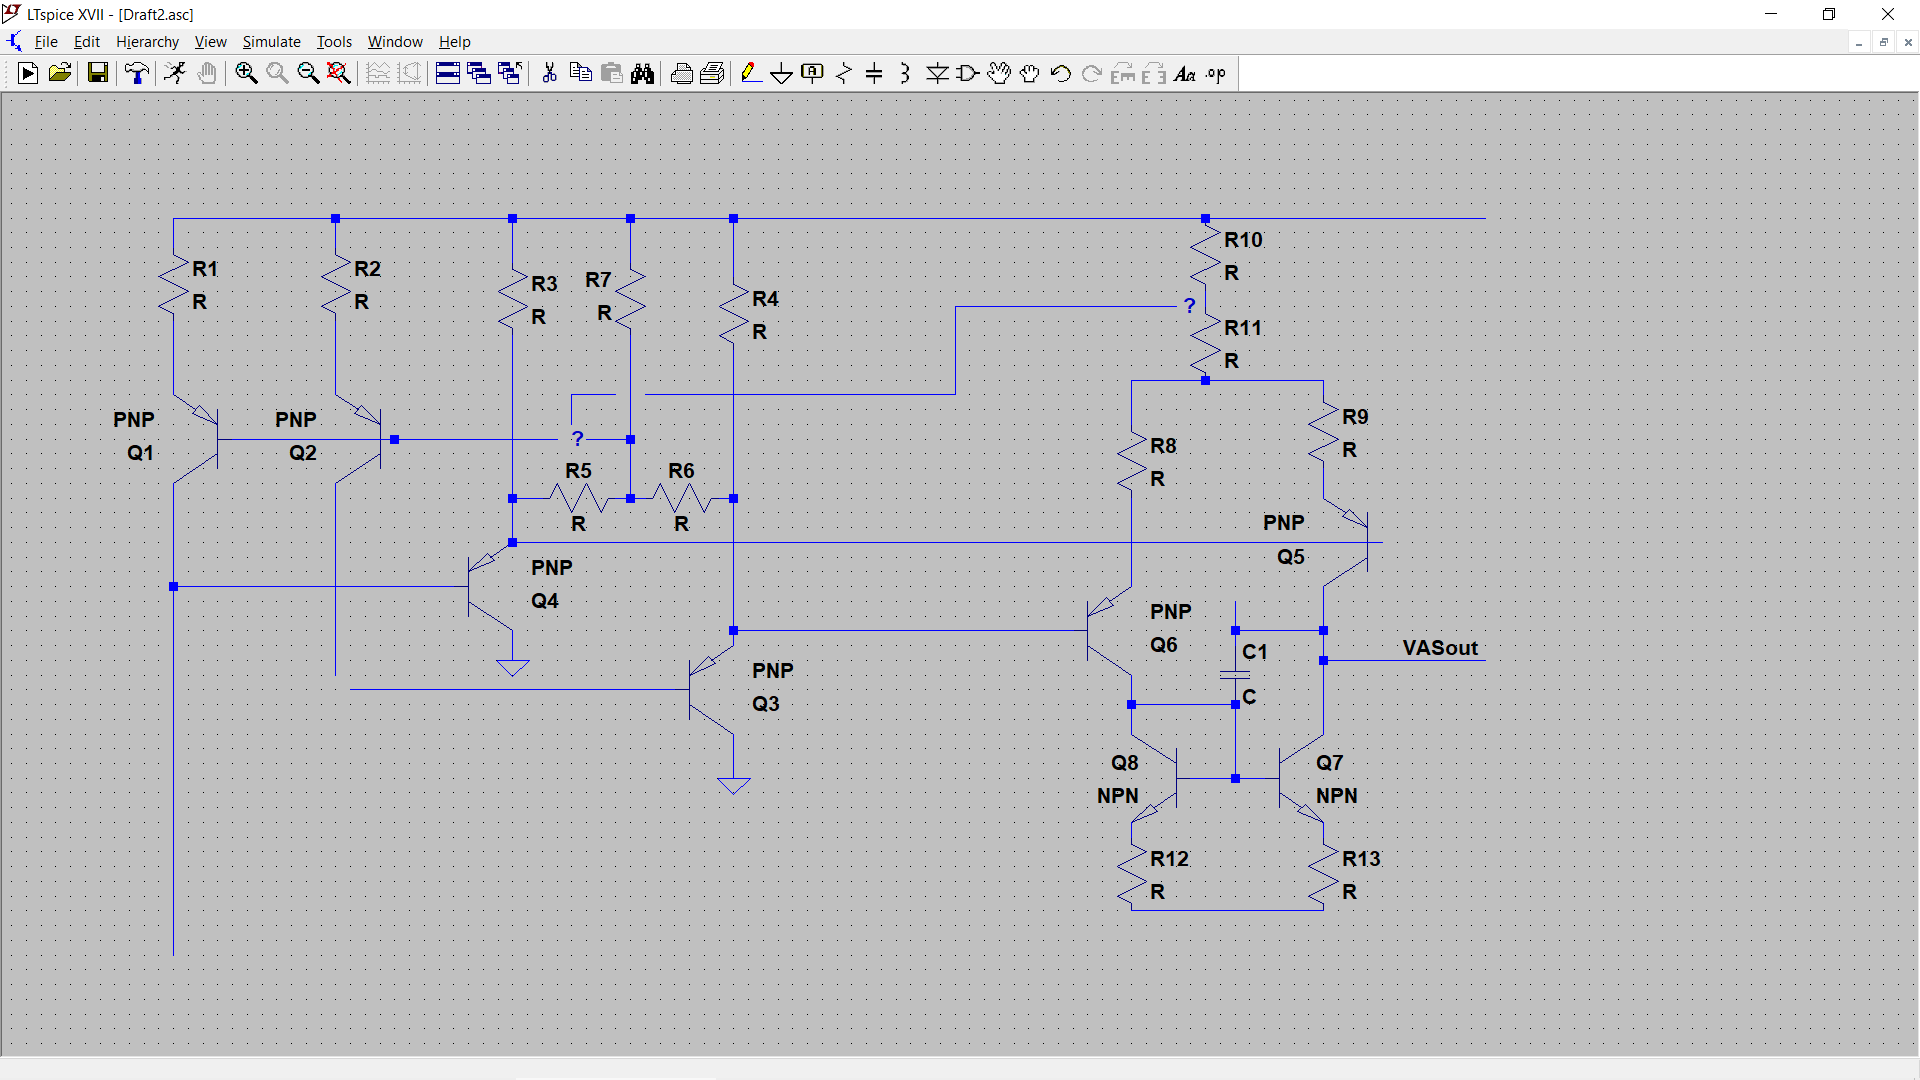The width and height of the screenshot is (1920, 1080).
Task: Open Find with the binoculars icon
Action: tap(643, 73)
